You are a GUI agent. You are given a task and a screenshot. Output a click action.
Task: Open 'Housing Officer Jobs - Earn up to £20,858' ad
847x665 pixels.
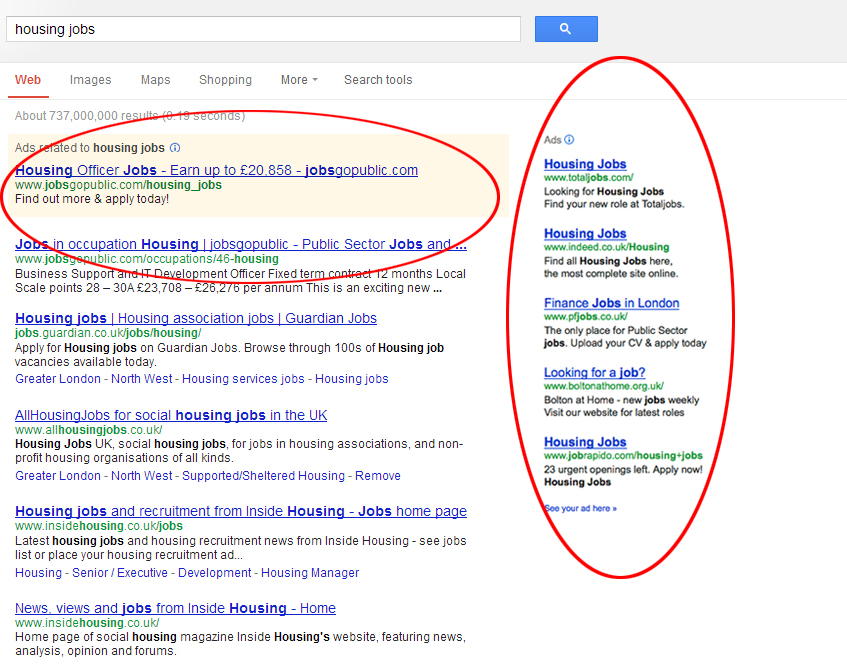(216, 170)
